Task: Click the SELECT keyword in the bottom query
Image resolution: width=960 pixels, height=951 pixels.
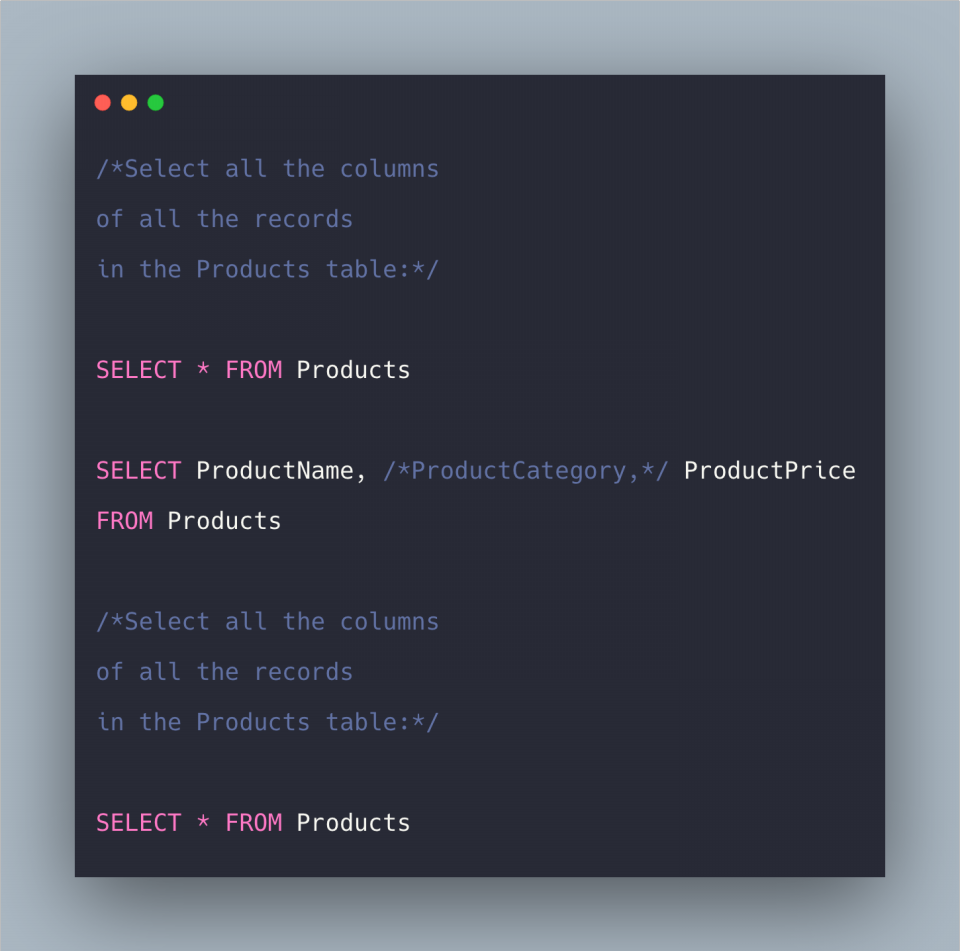Action: 138,823
